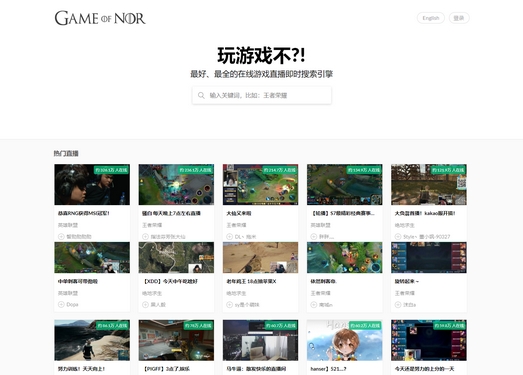Click the circle icon beside DL streamer name
523x375 pixels.
[x=229, y=237]
